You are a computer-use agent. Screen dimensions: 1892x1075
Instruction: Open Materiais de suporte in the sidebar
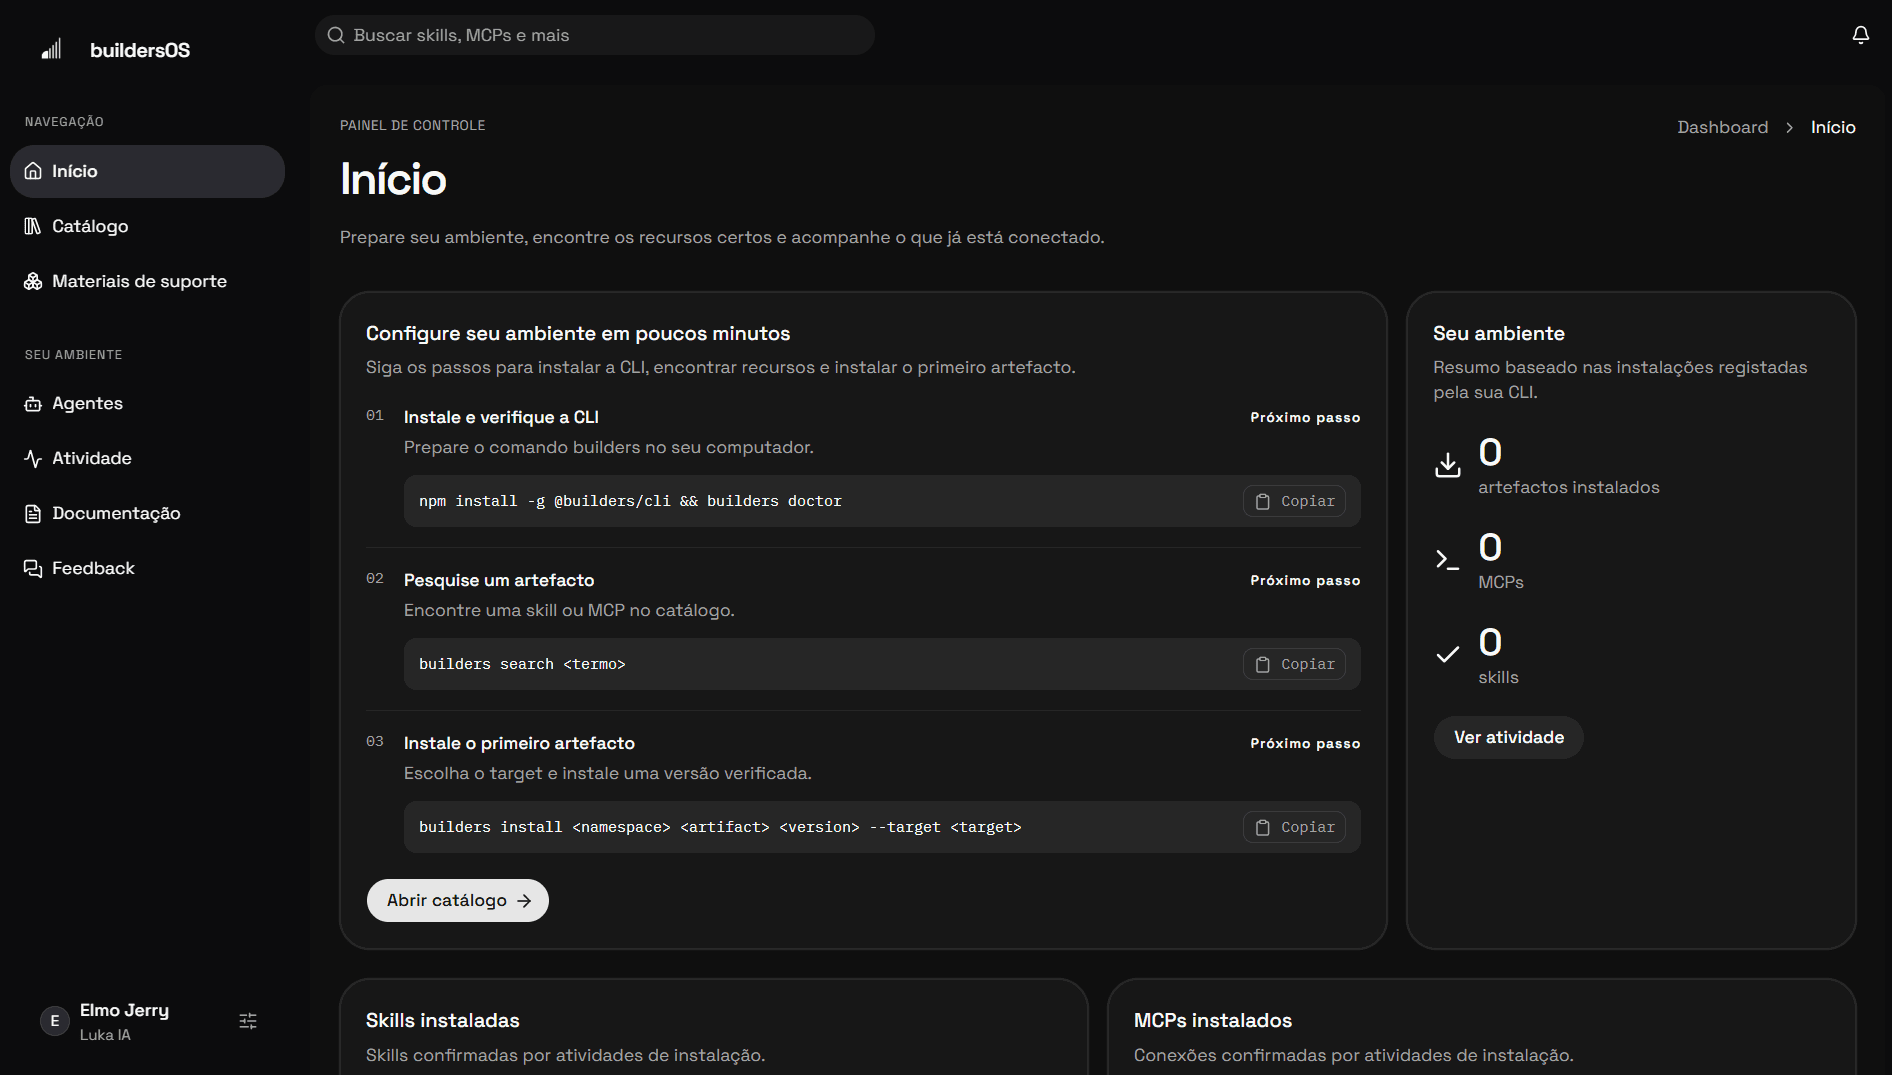[147, 281]
